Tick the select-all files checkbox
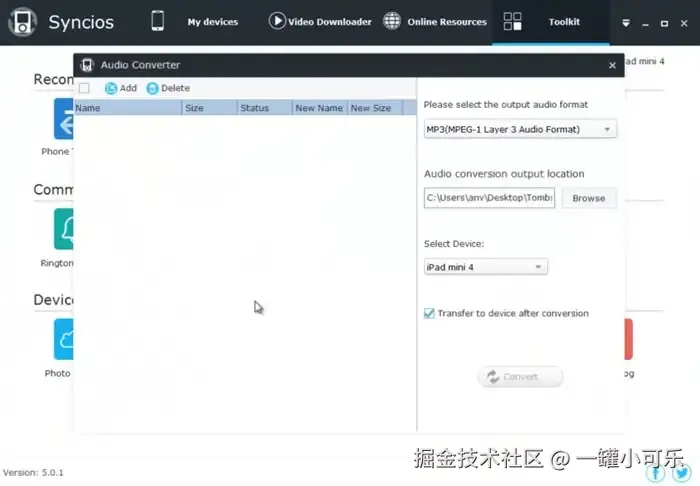Viewport: 700px width, 486px height. [x=84, y=88]
